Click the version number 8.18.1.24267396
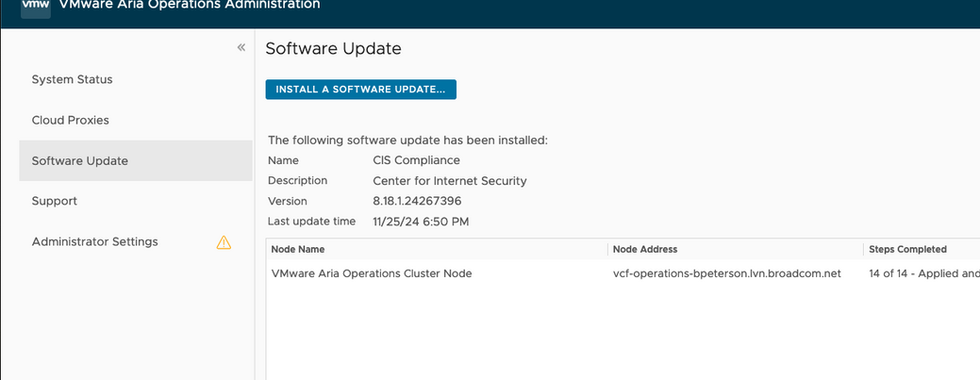Screen dimensions: 980x380 pyautogui.click(x=417, y=201)
